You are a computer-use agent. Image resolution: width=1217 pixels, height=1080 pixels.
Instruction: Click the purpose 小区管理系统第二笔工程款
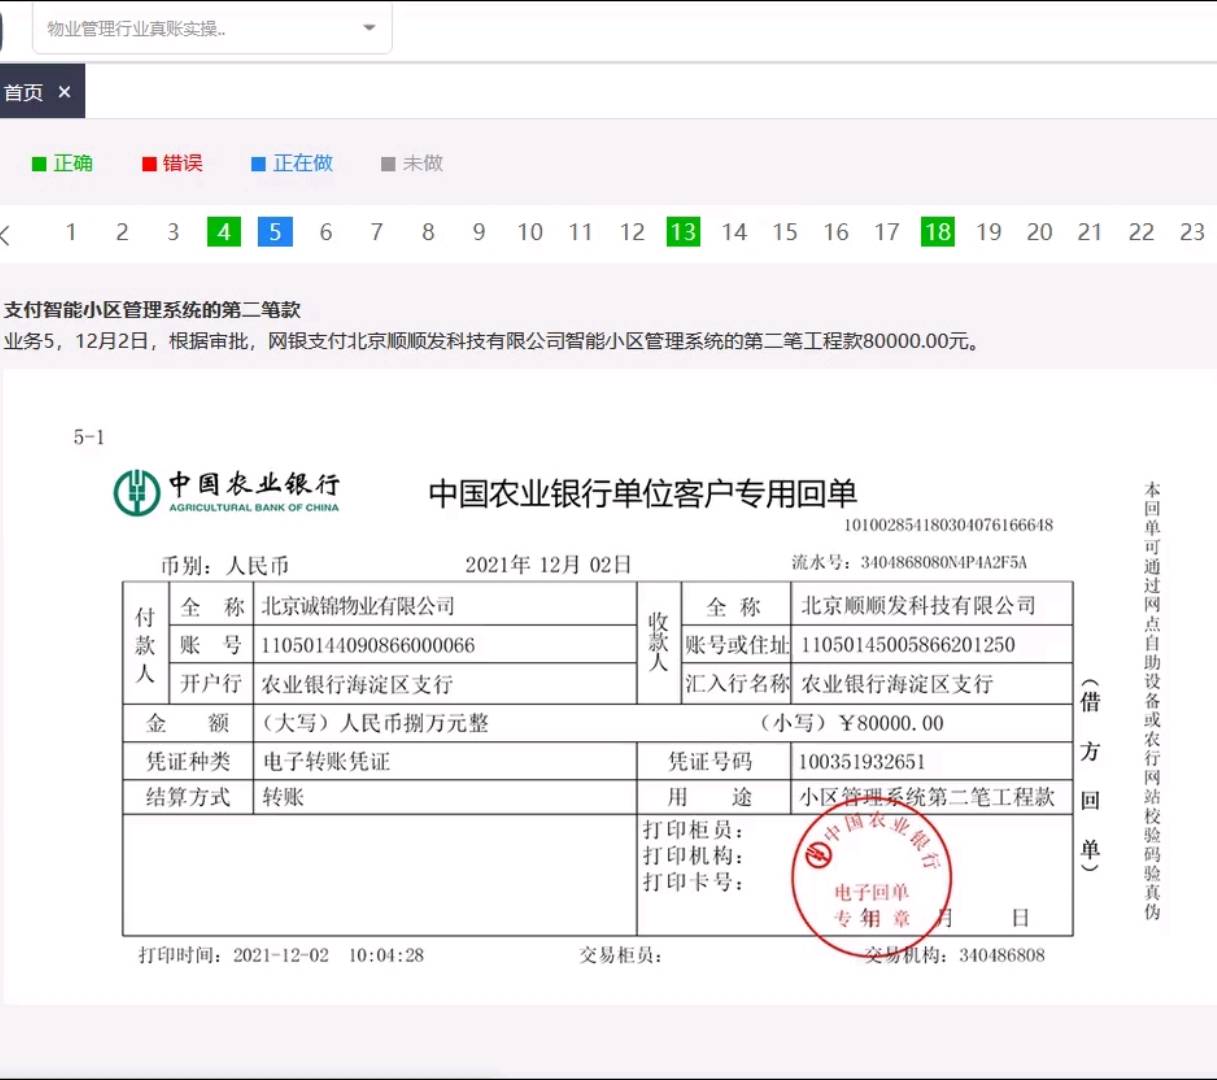(927, 797)
